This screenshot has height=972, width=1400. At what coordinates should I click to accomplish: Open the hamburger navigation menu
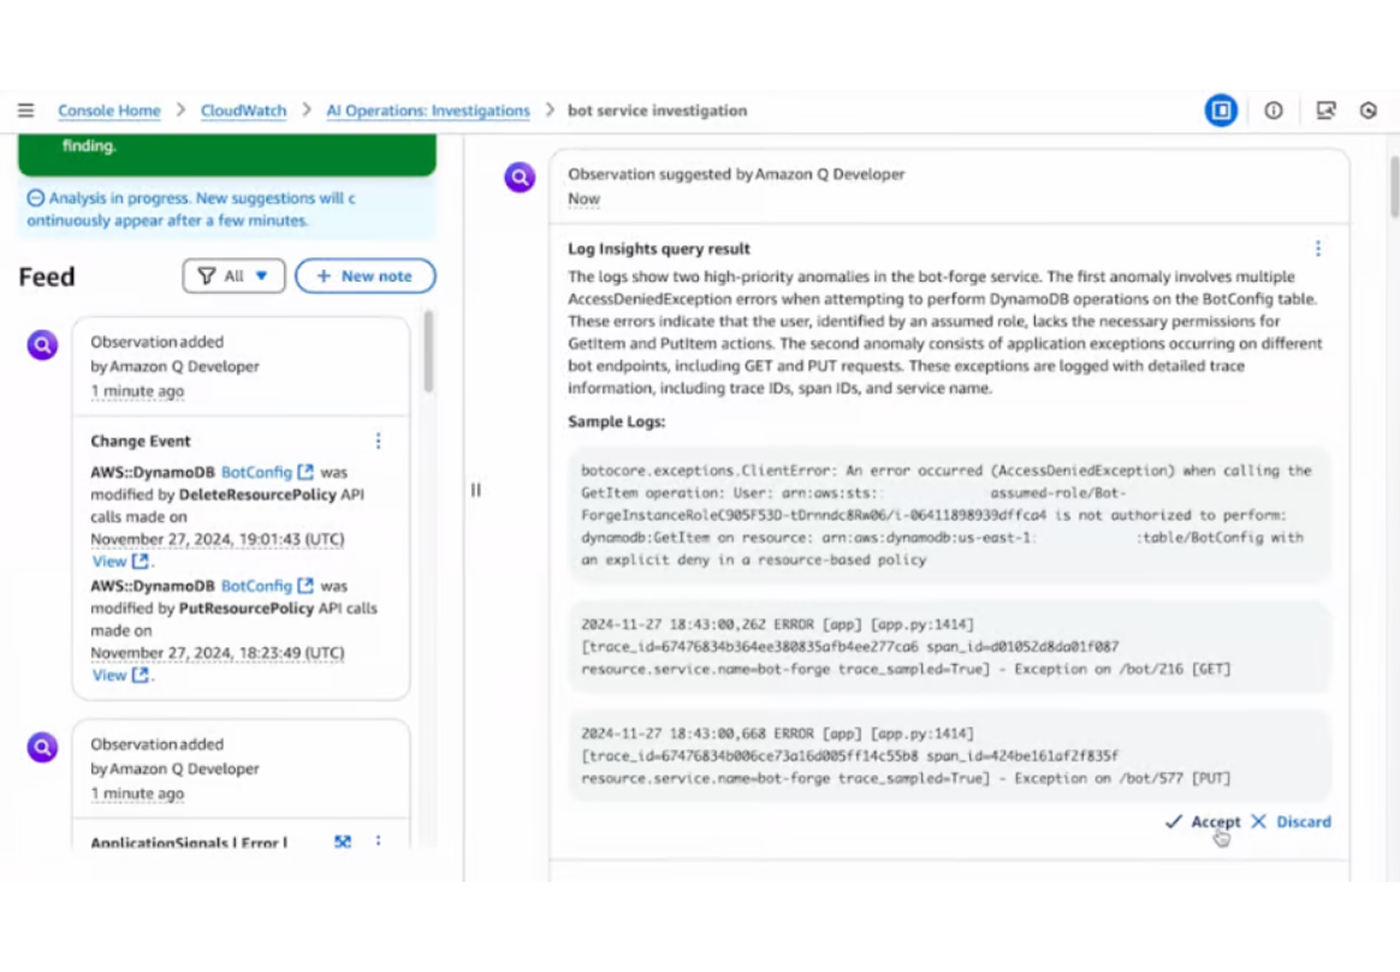coord(26,110)
